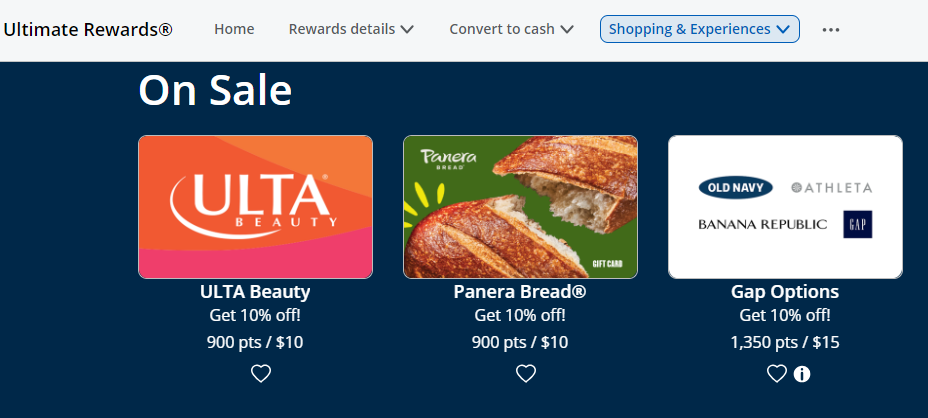Image resolution: width=928 pixels, height=418 pixels.
Task: Open the Convert to cash dropdown
Action: (x=511, y=29)
